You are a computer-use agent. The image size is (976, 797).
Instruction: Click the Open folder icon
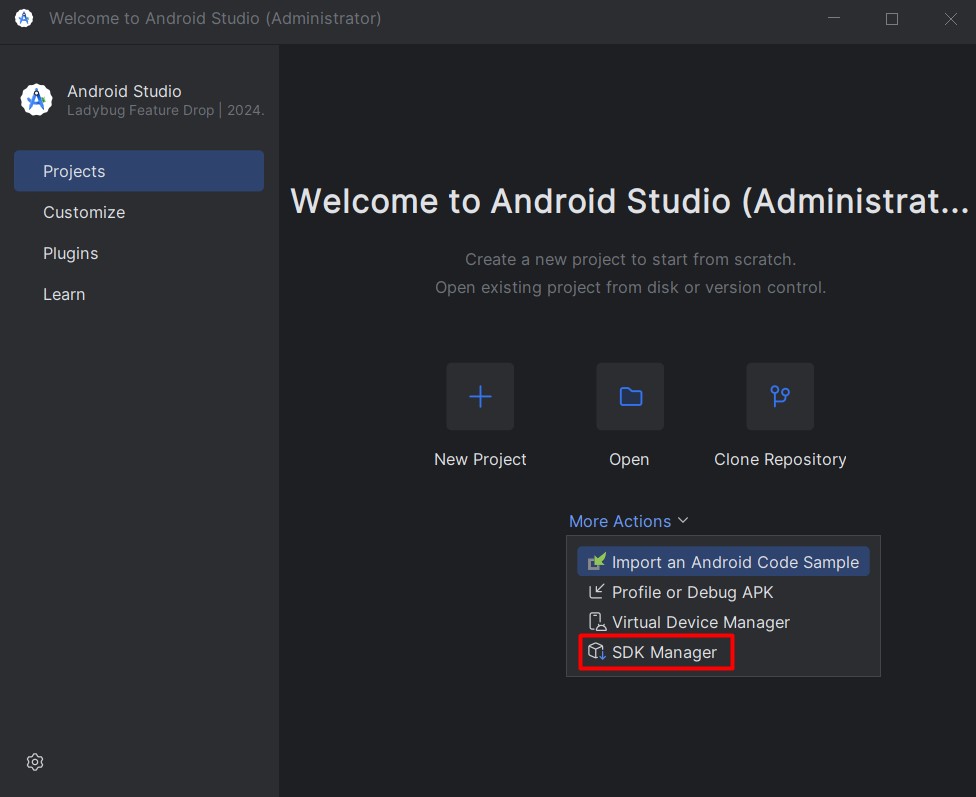pyautogui.click(x=630, y=397)
